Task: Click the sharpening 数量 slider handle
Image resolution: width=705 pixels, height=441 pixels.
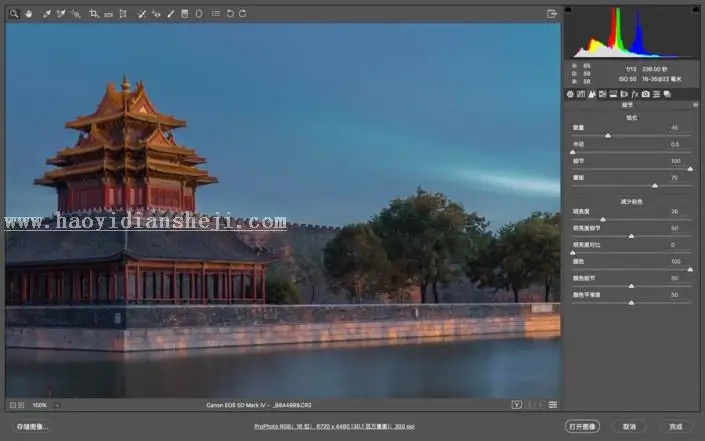Action: (x=608, y=135)
